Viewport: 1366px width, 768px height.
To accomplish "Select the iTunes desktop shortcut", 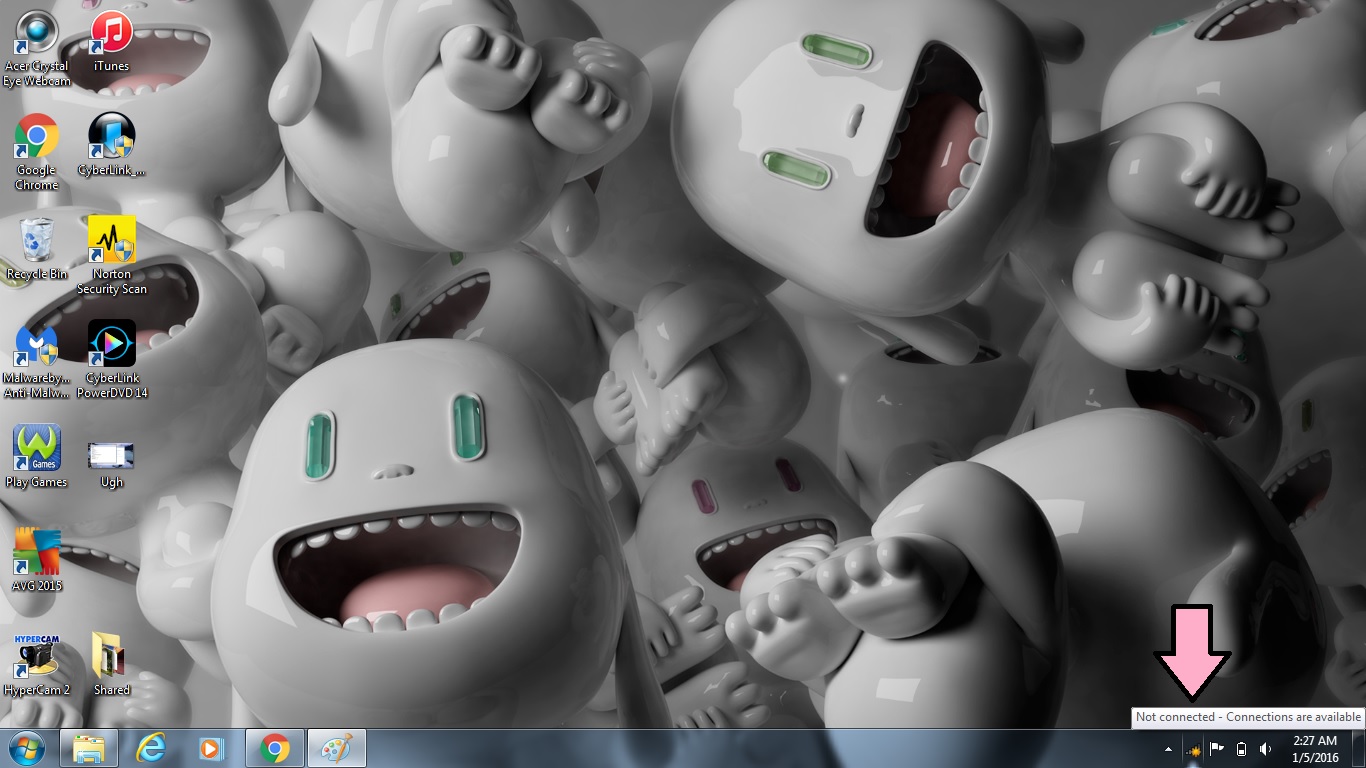I will [111, 42].
